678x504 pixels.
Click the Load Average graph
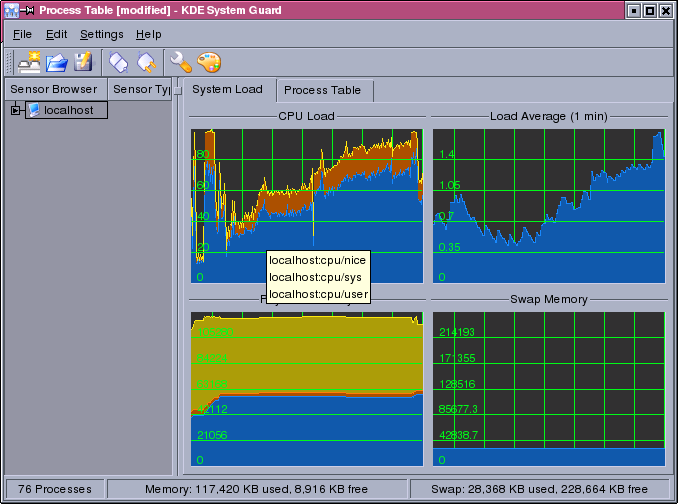549,206
